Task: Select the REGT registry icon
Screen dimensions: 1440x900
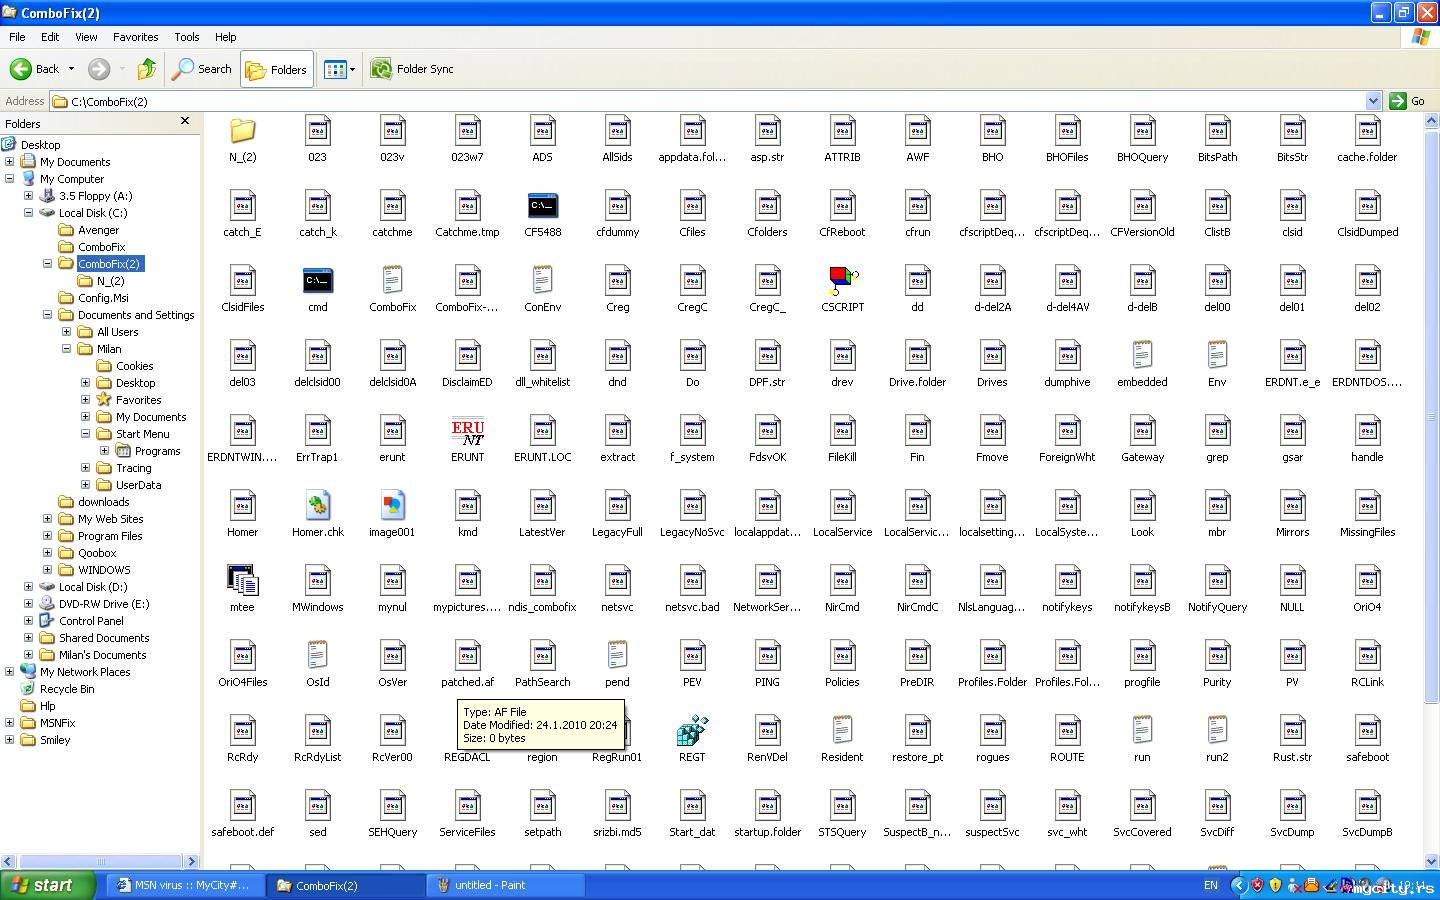Action: tap(692, 732)
